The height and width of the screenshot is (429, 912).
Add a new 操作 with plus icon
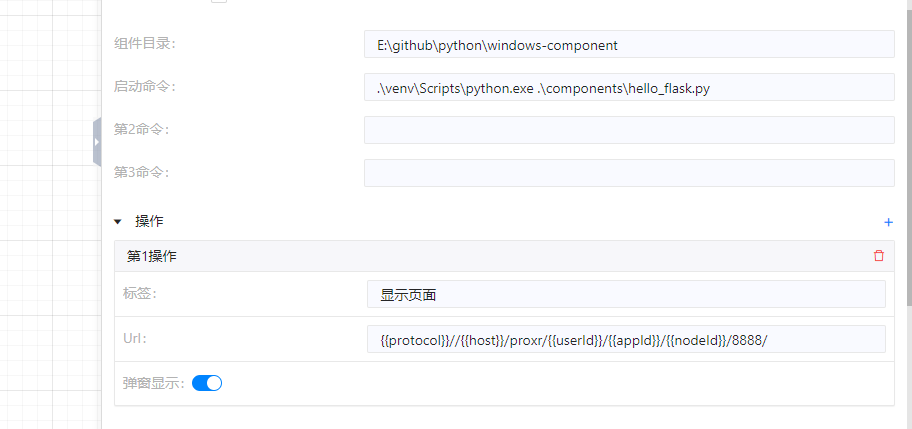pyautogui.click(x=888, y=221)
